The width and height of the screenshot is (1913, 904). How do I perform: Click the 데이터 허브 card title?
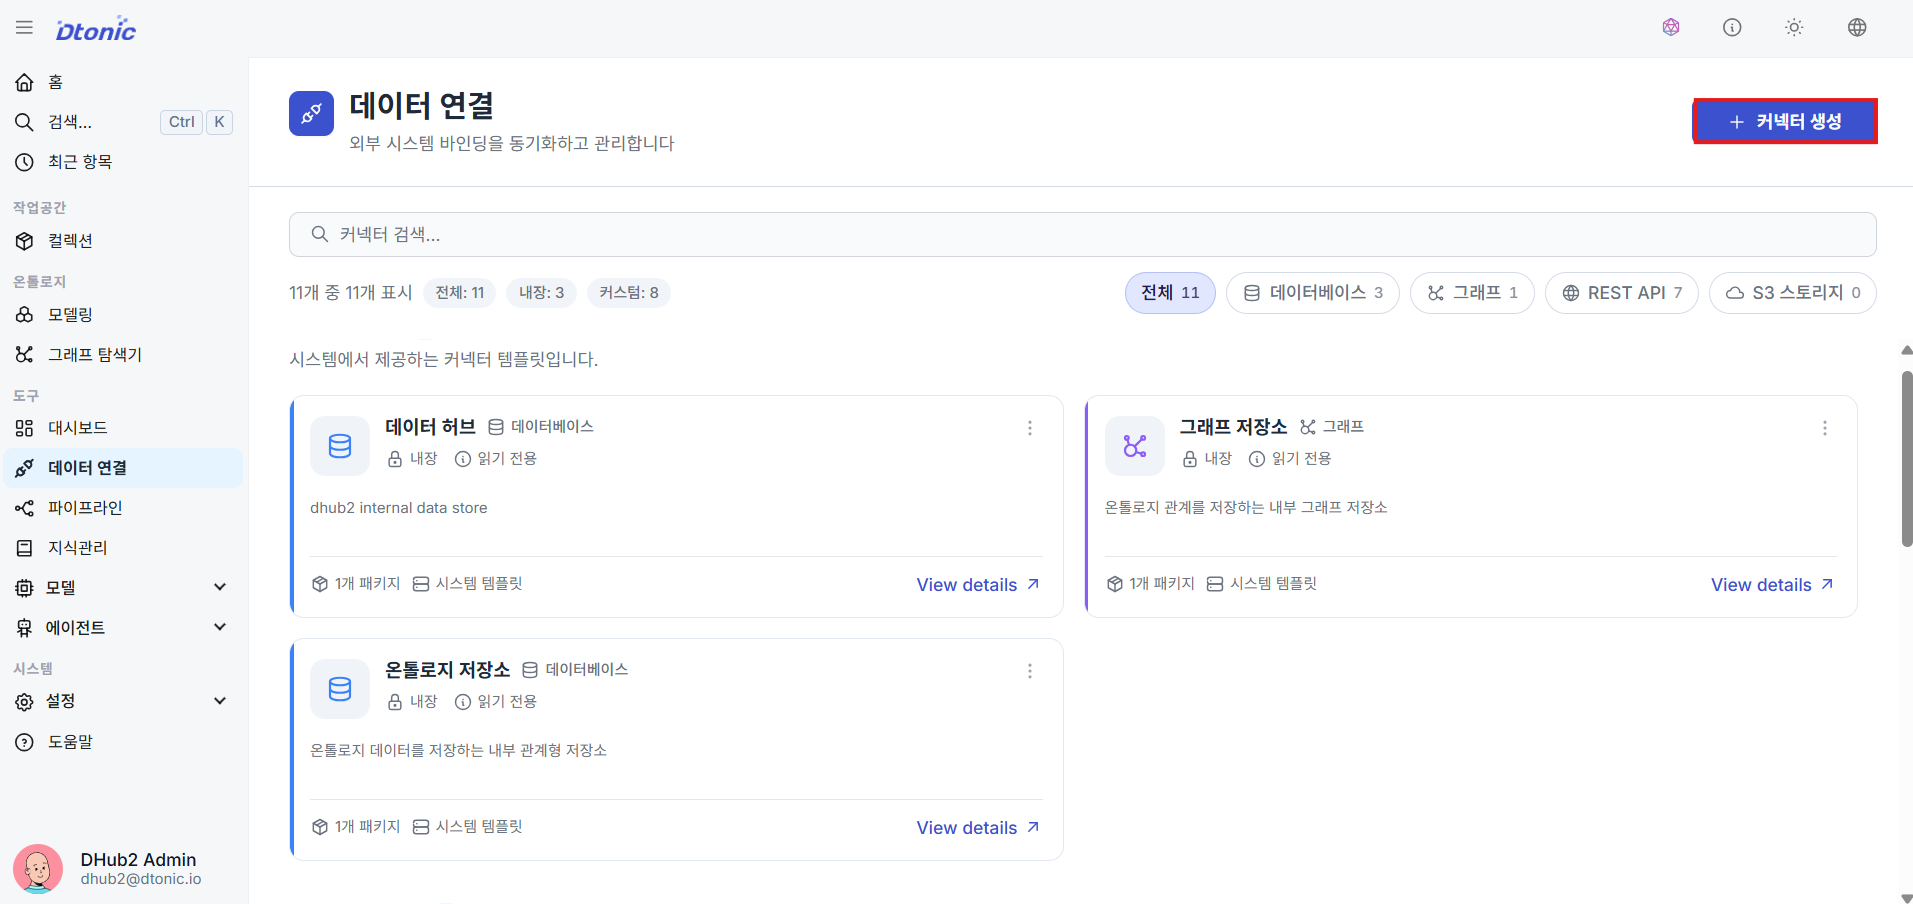pyautogui.click(x=430, y=427)
